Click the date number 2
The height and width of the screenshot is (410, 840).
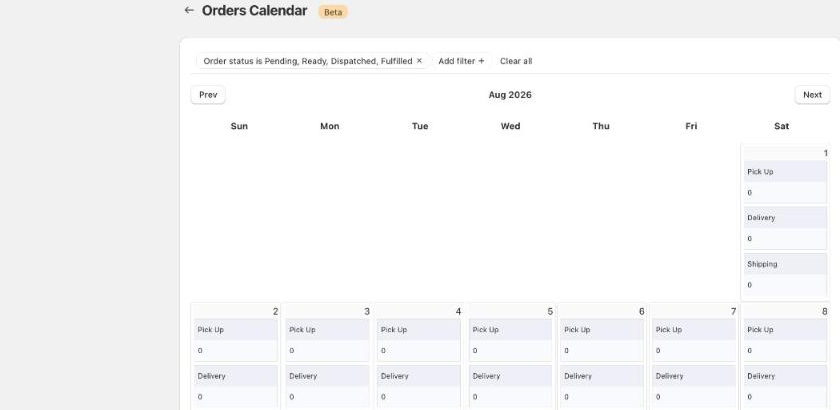coord(275,311)
